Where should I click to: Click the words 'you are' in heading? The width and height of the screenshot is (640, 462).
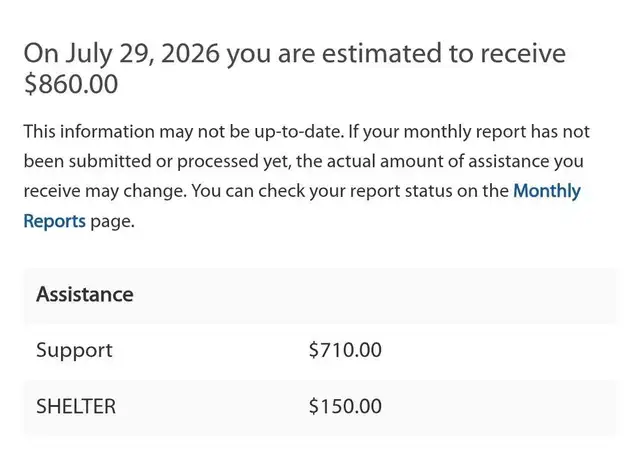pos(271,55)
